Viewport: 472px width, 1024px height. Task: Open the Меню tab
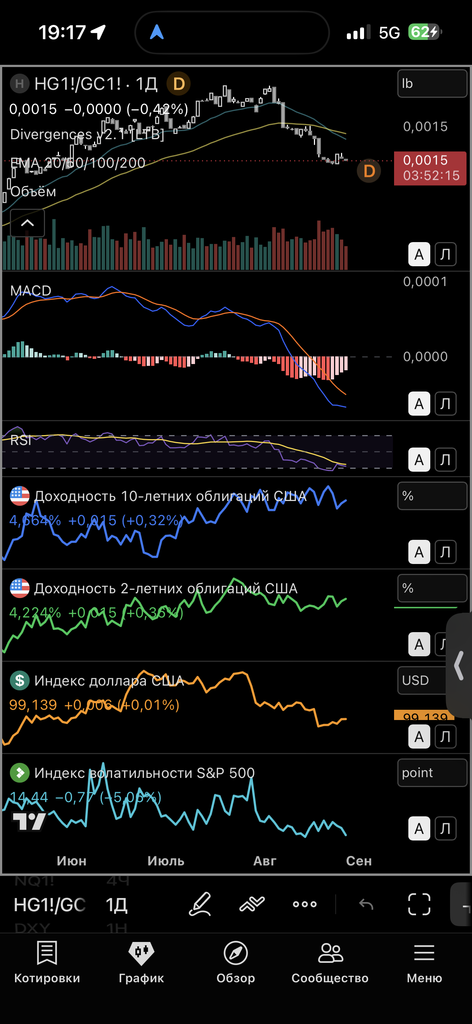tap(424, 964)
